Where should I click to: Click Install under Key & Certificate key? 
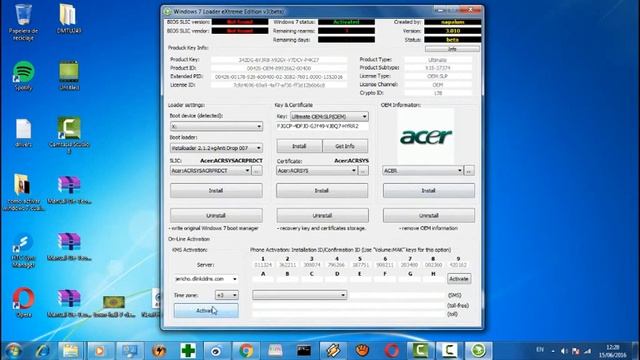[x=299, y=146]
